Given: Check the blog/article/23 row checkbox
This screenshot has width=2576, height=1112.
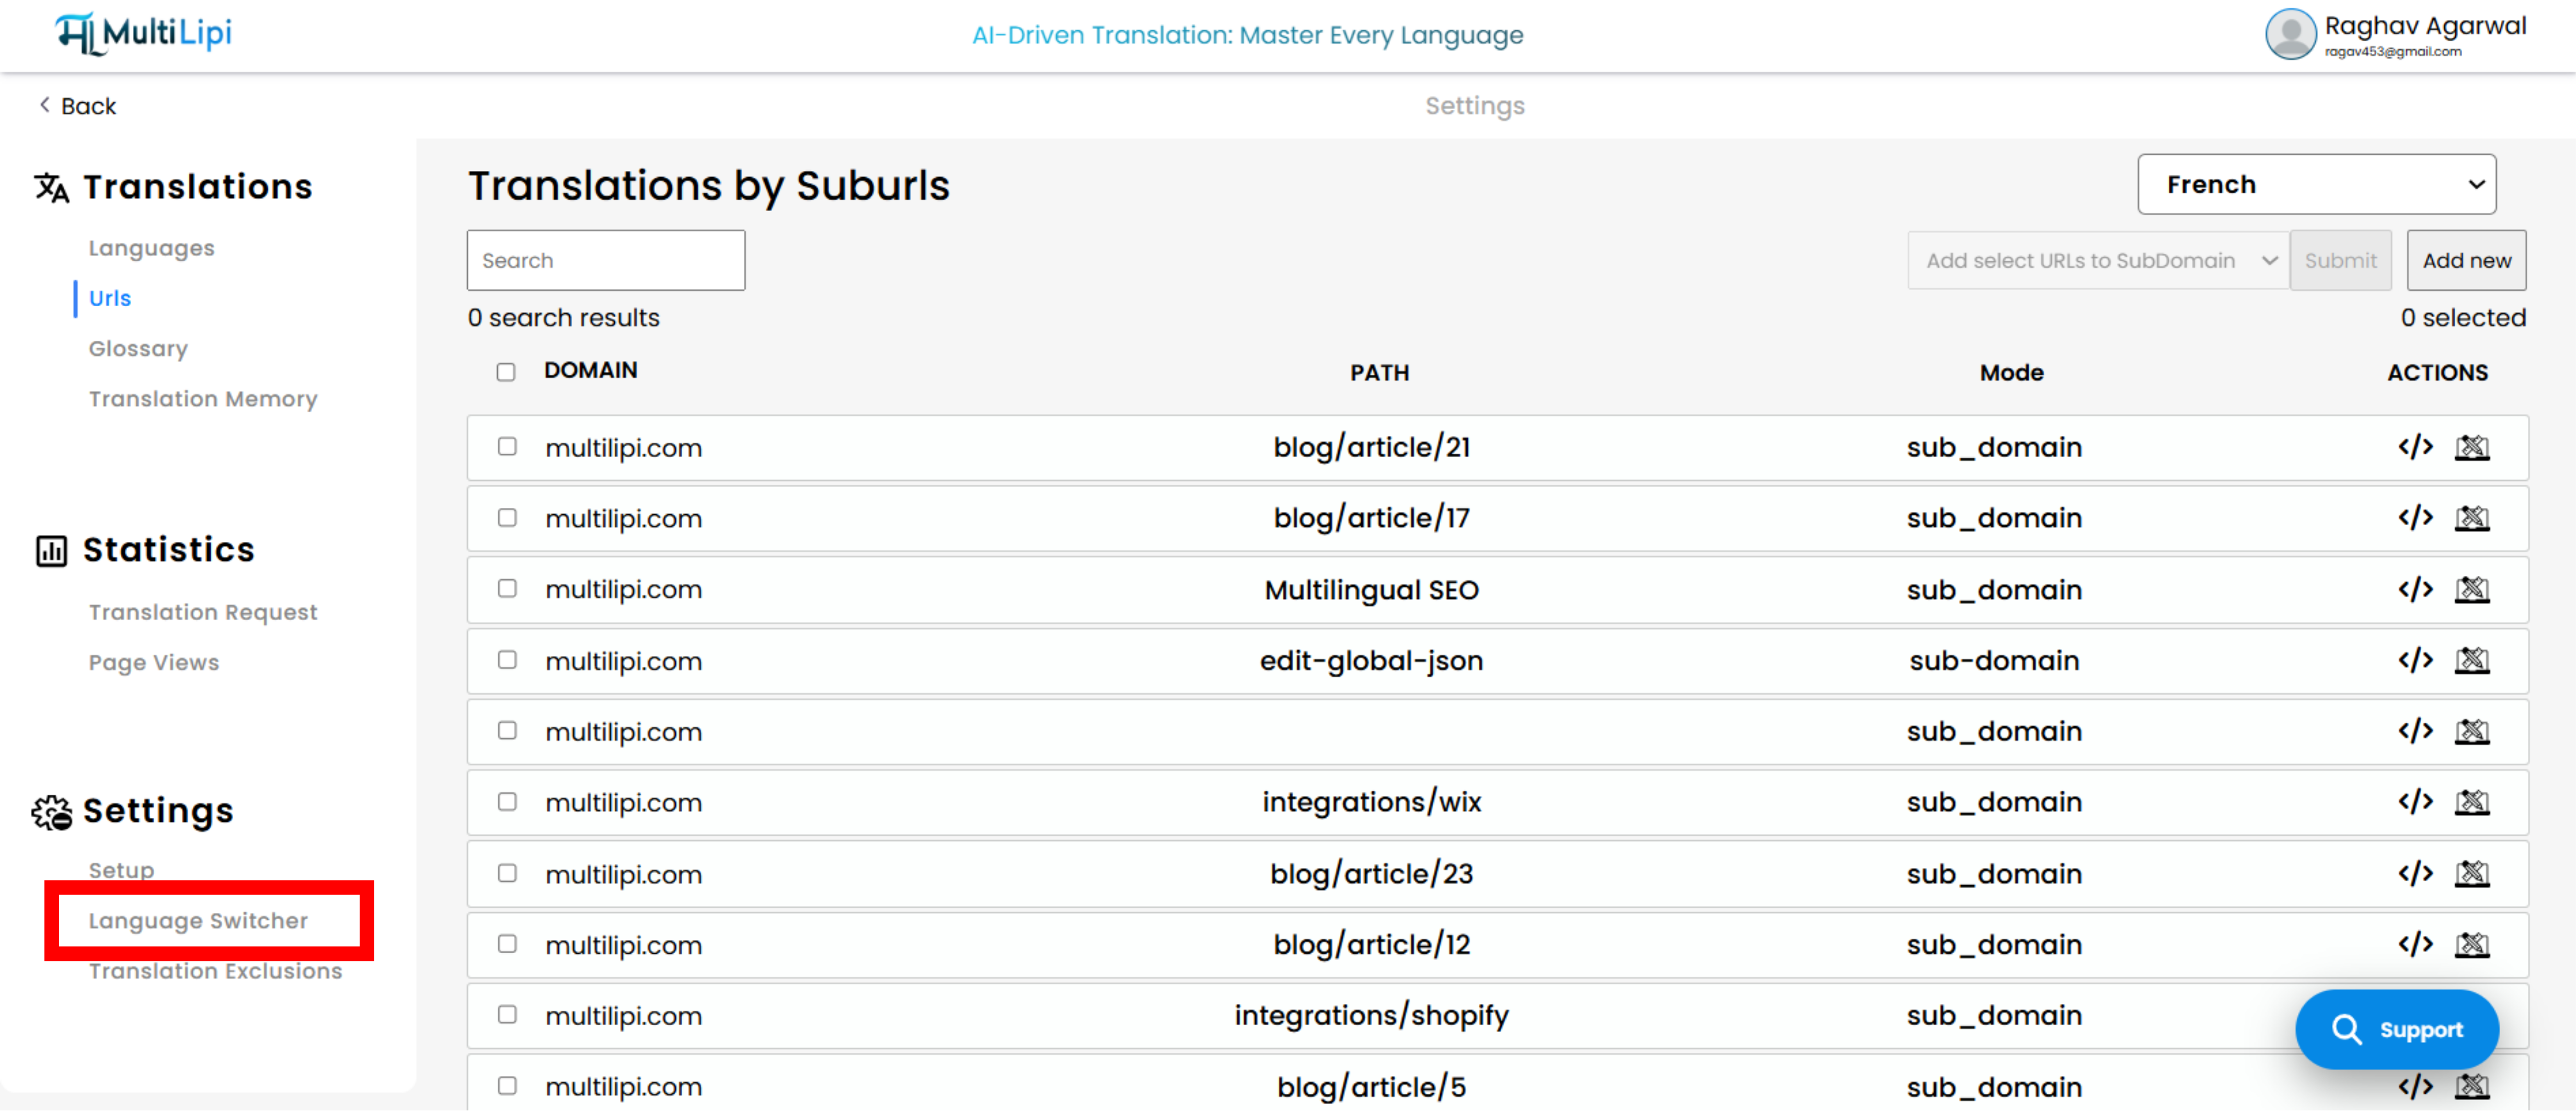Looking at the screenshot, I should click(507, 872).
